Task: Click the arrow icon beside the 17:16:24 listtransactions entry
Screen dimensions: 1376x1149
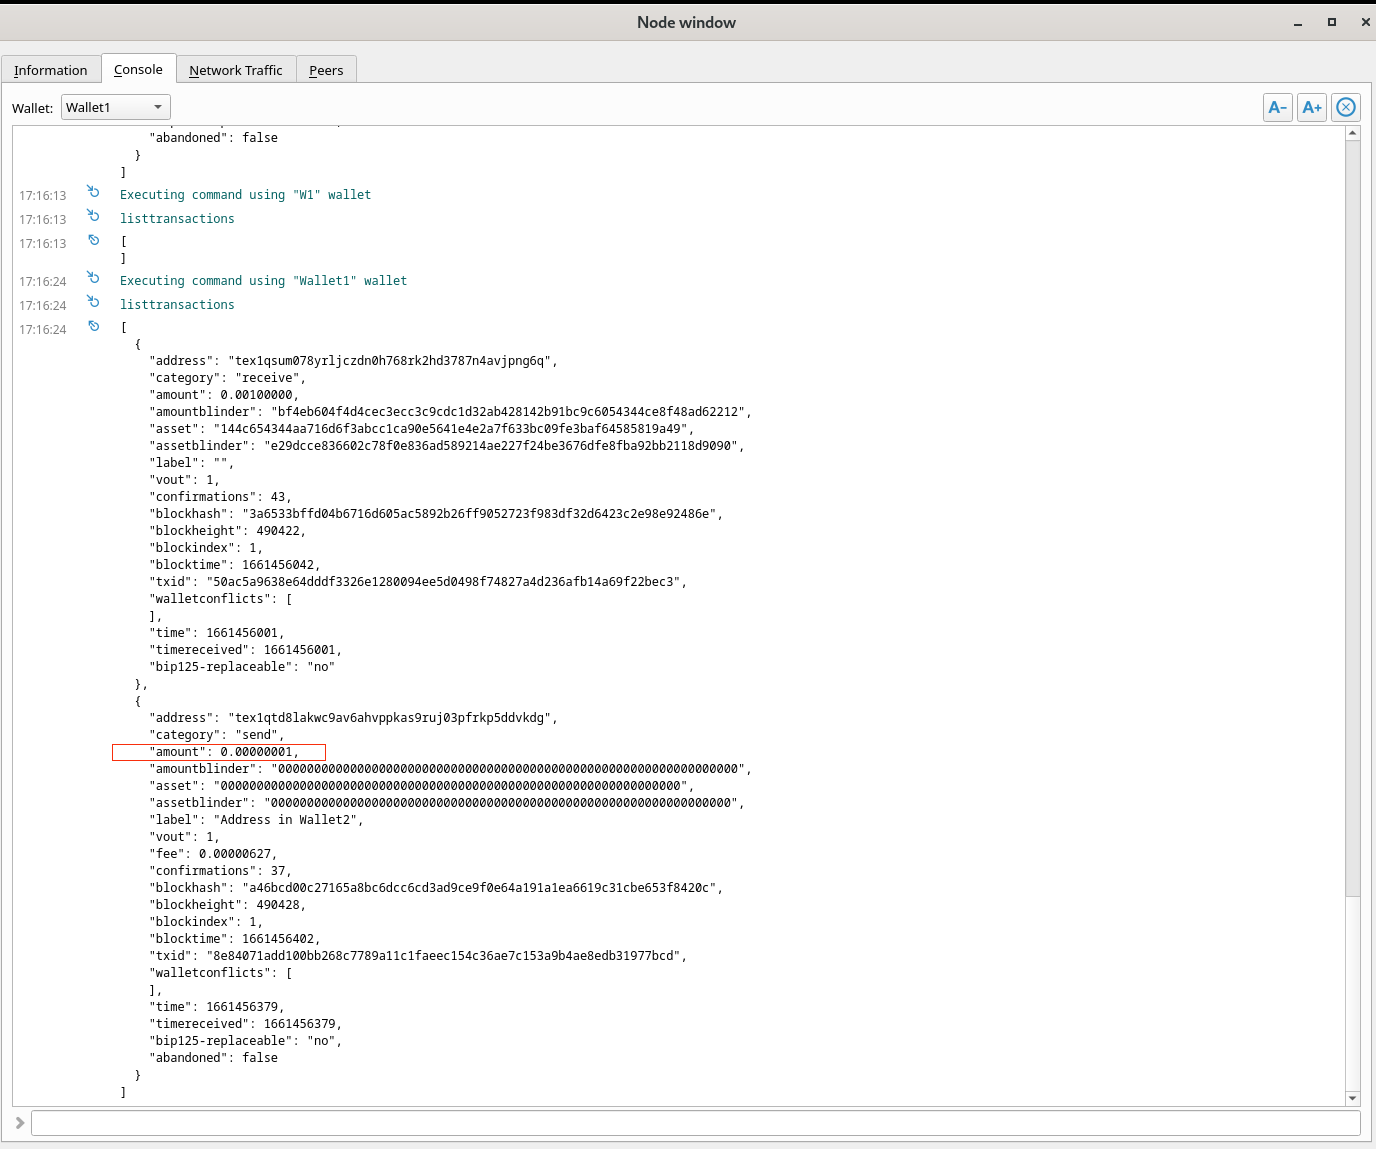Action: [x=93, y=303]
